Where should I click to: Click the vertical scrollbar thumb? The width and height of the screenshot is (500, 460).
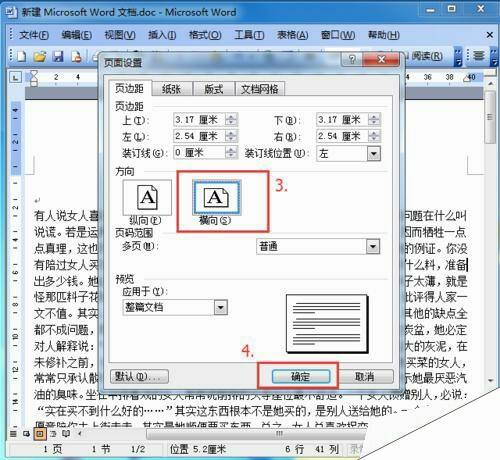click(490, 117)
